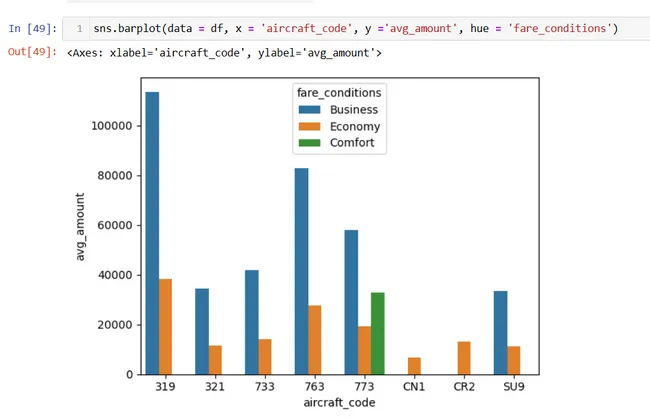
Task: Click the In [49] prompt label
Action: tap(32, 29)
